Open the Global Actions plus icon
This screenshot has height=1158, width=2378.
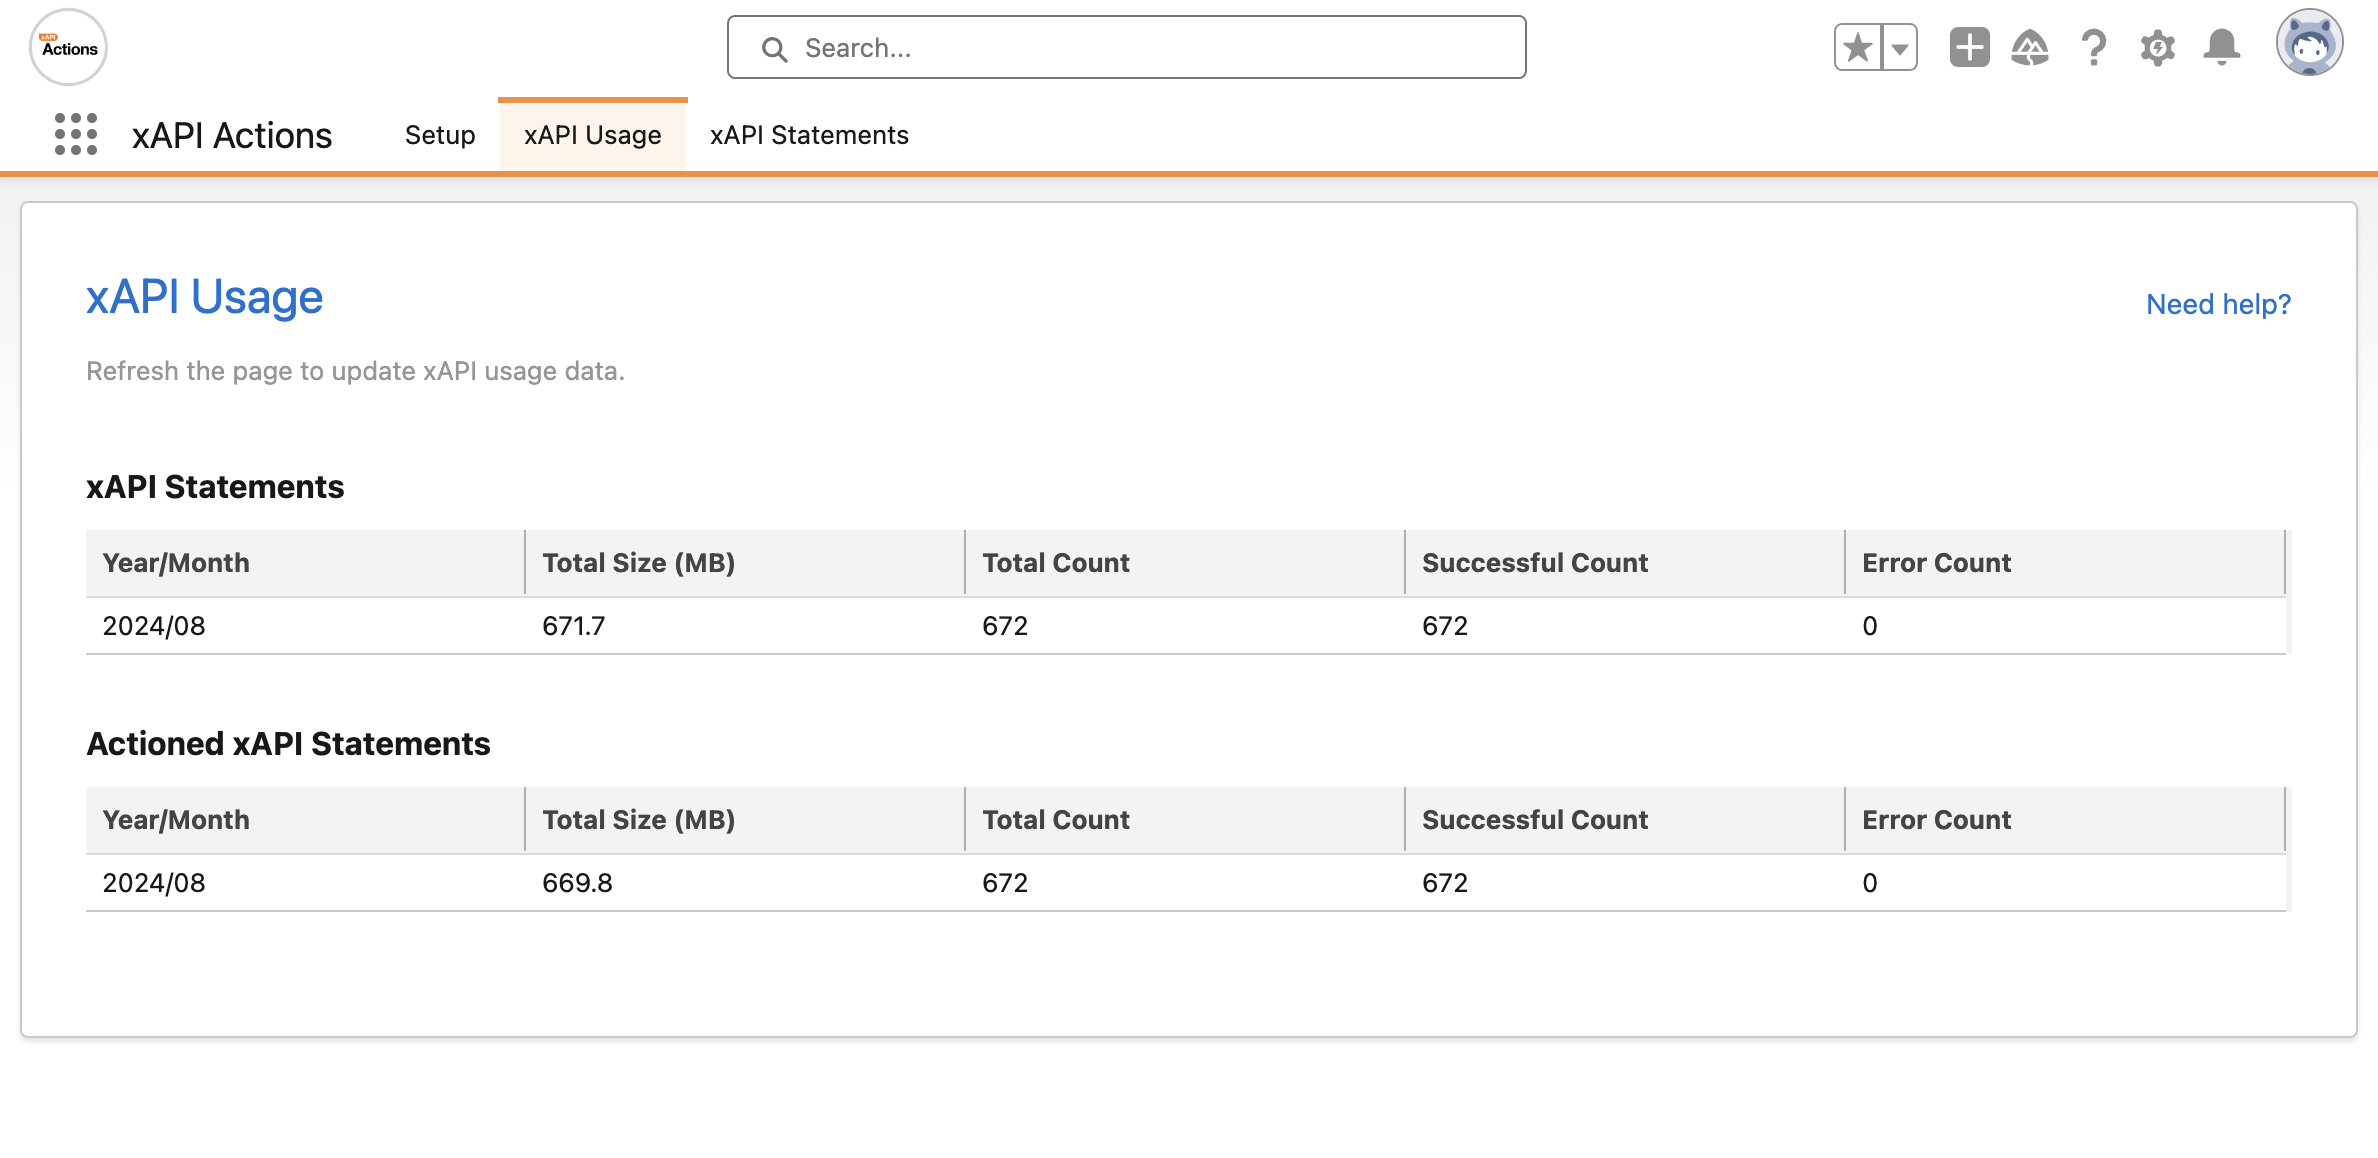(1969, 48)
